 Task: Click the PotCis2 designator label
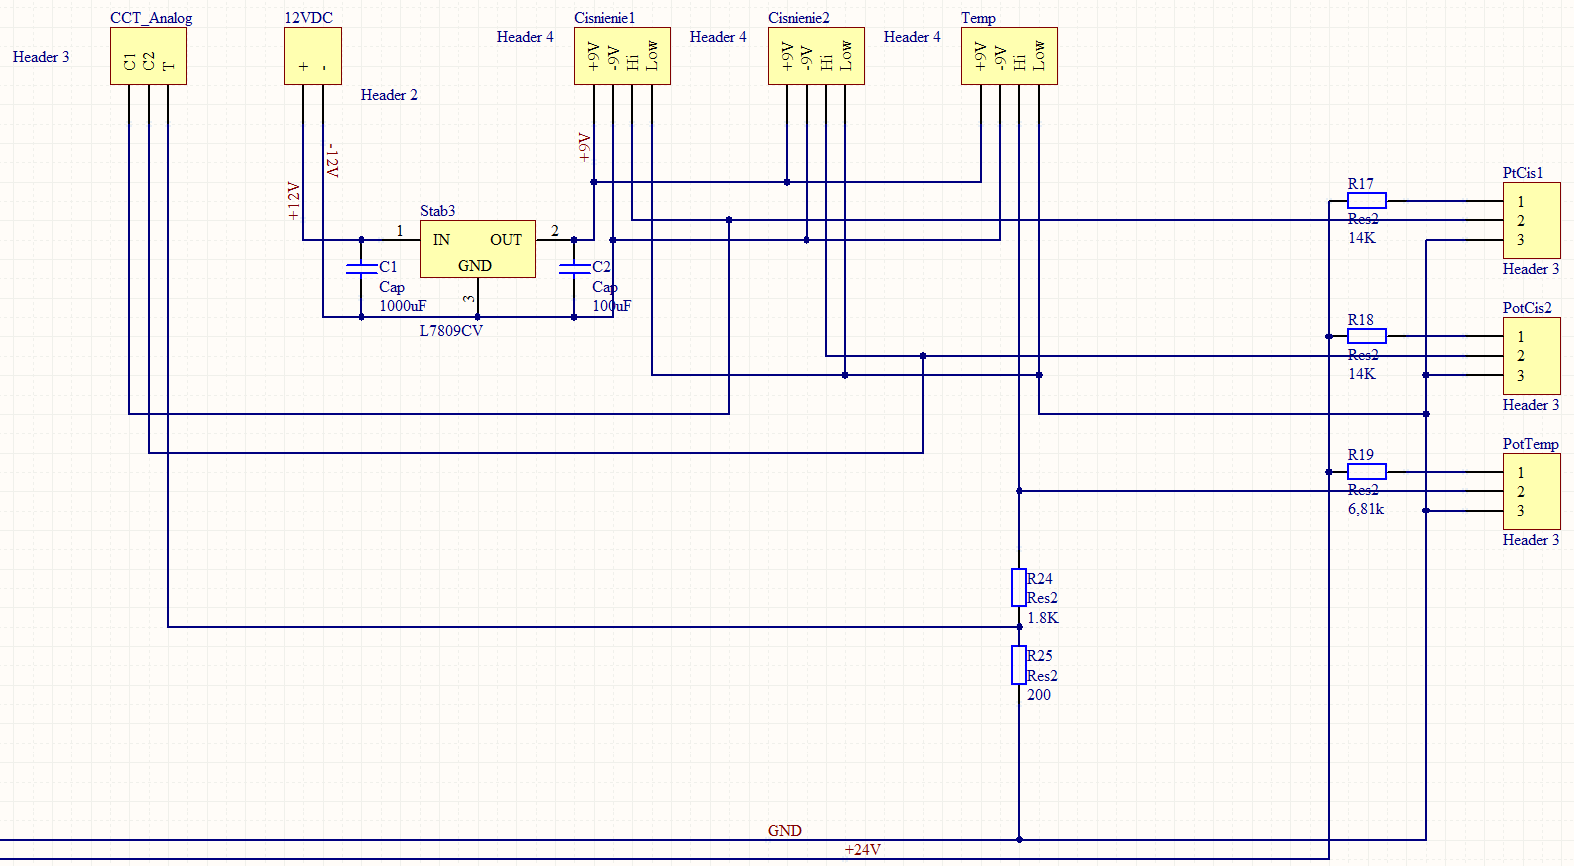pyautogui.click(x=1528, y=308)
